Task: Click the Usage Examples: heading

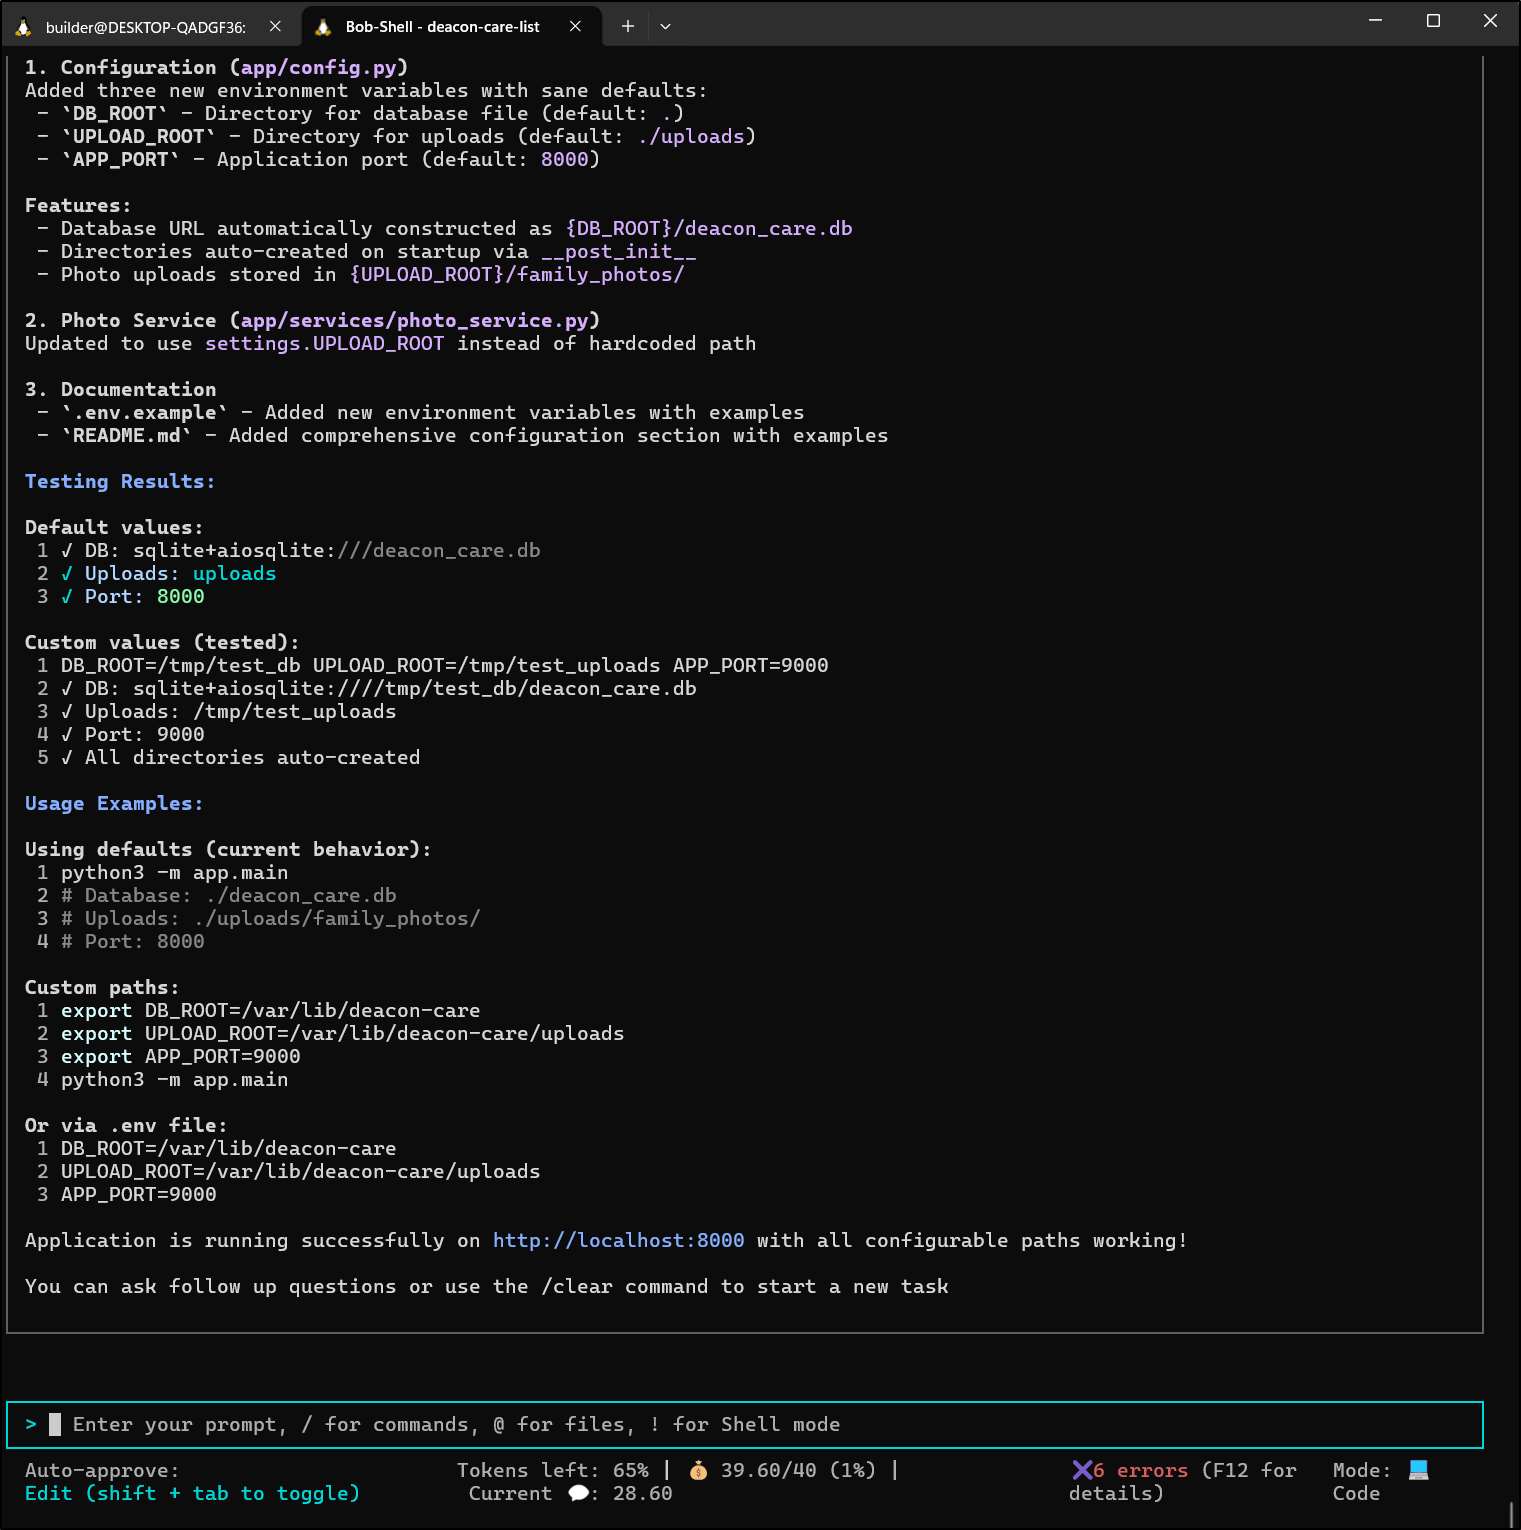Action: 114,803
